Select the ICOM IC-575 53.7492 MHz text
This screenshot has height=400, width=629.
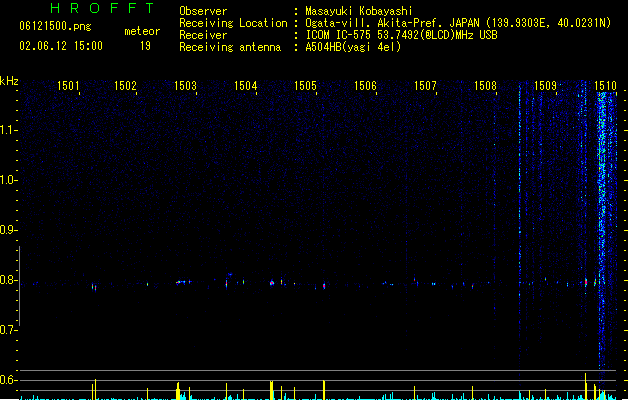point(401,35)
